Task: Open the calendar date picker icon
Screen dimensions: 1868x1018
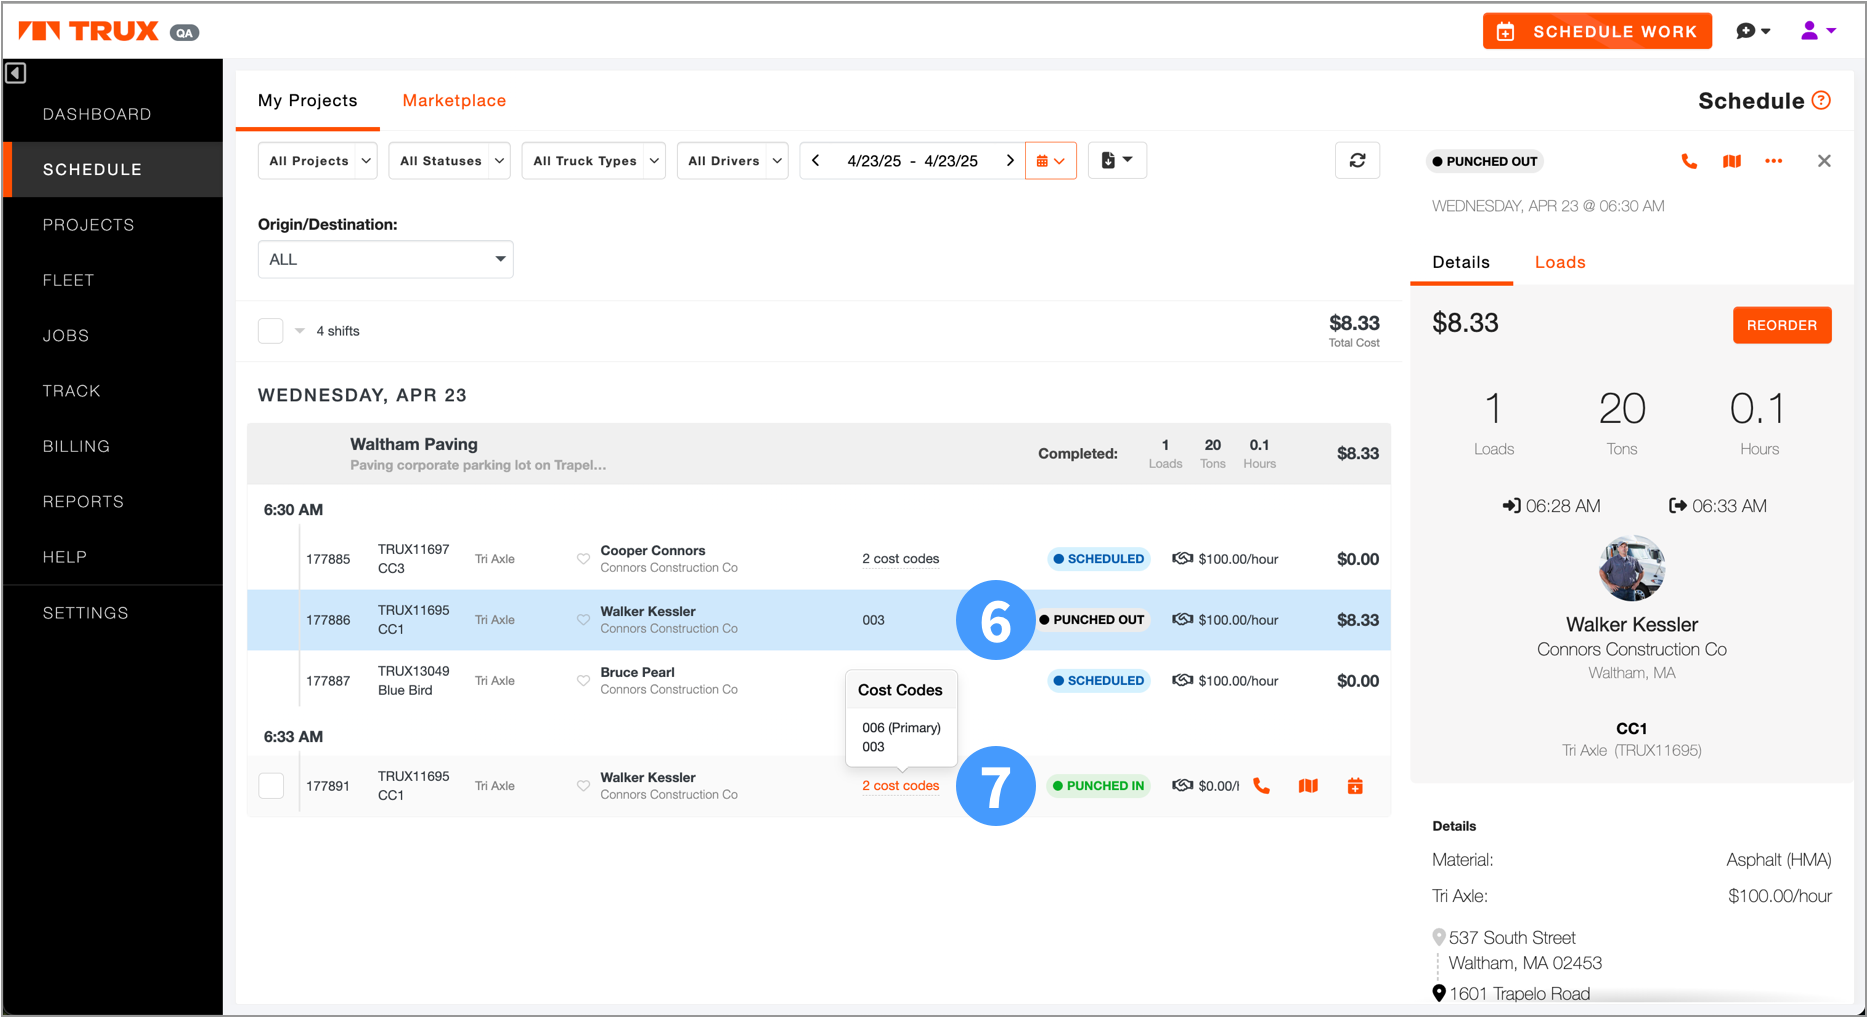Action: tap(1050, 161)
